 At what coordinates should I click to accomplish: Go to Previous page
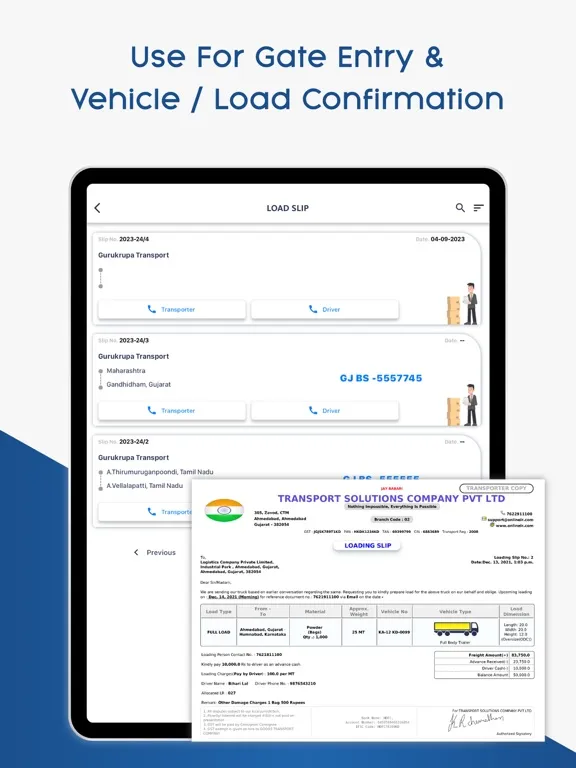click(x=155, y=552)
